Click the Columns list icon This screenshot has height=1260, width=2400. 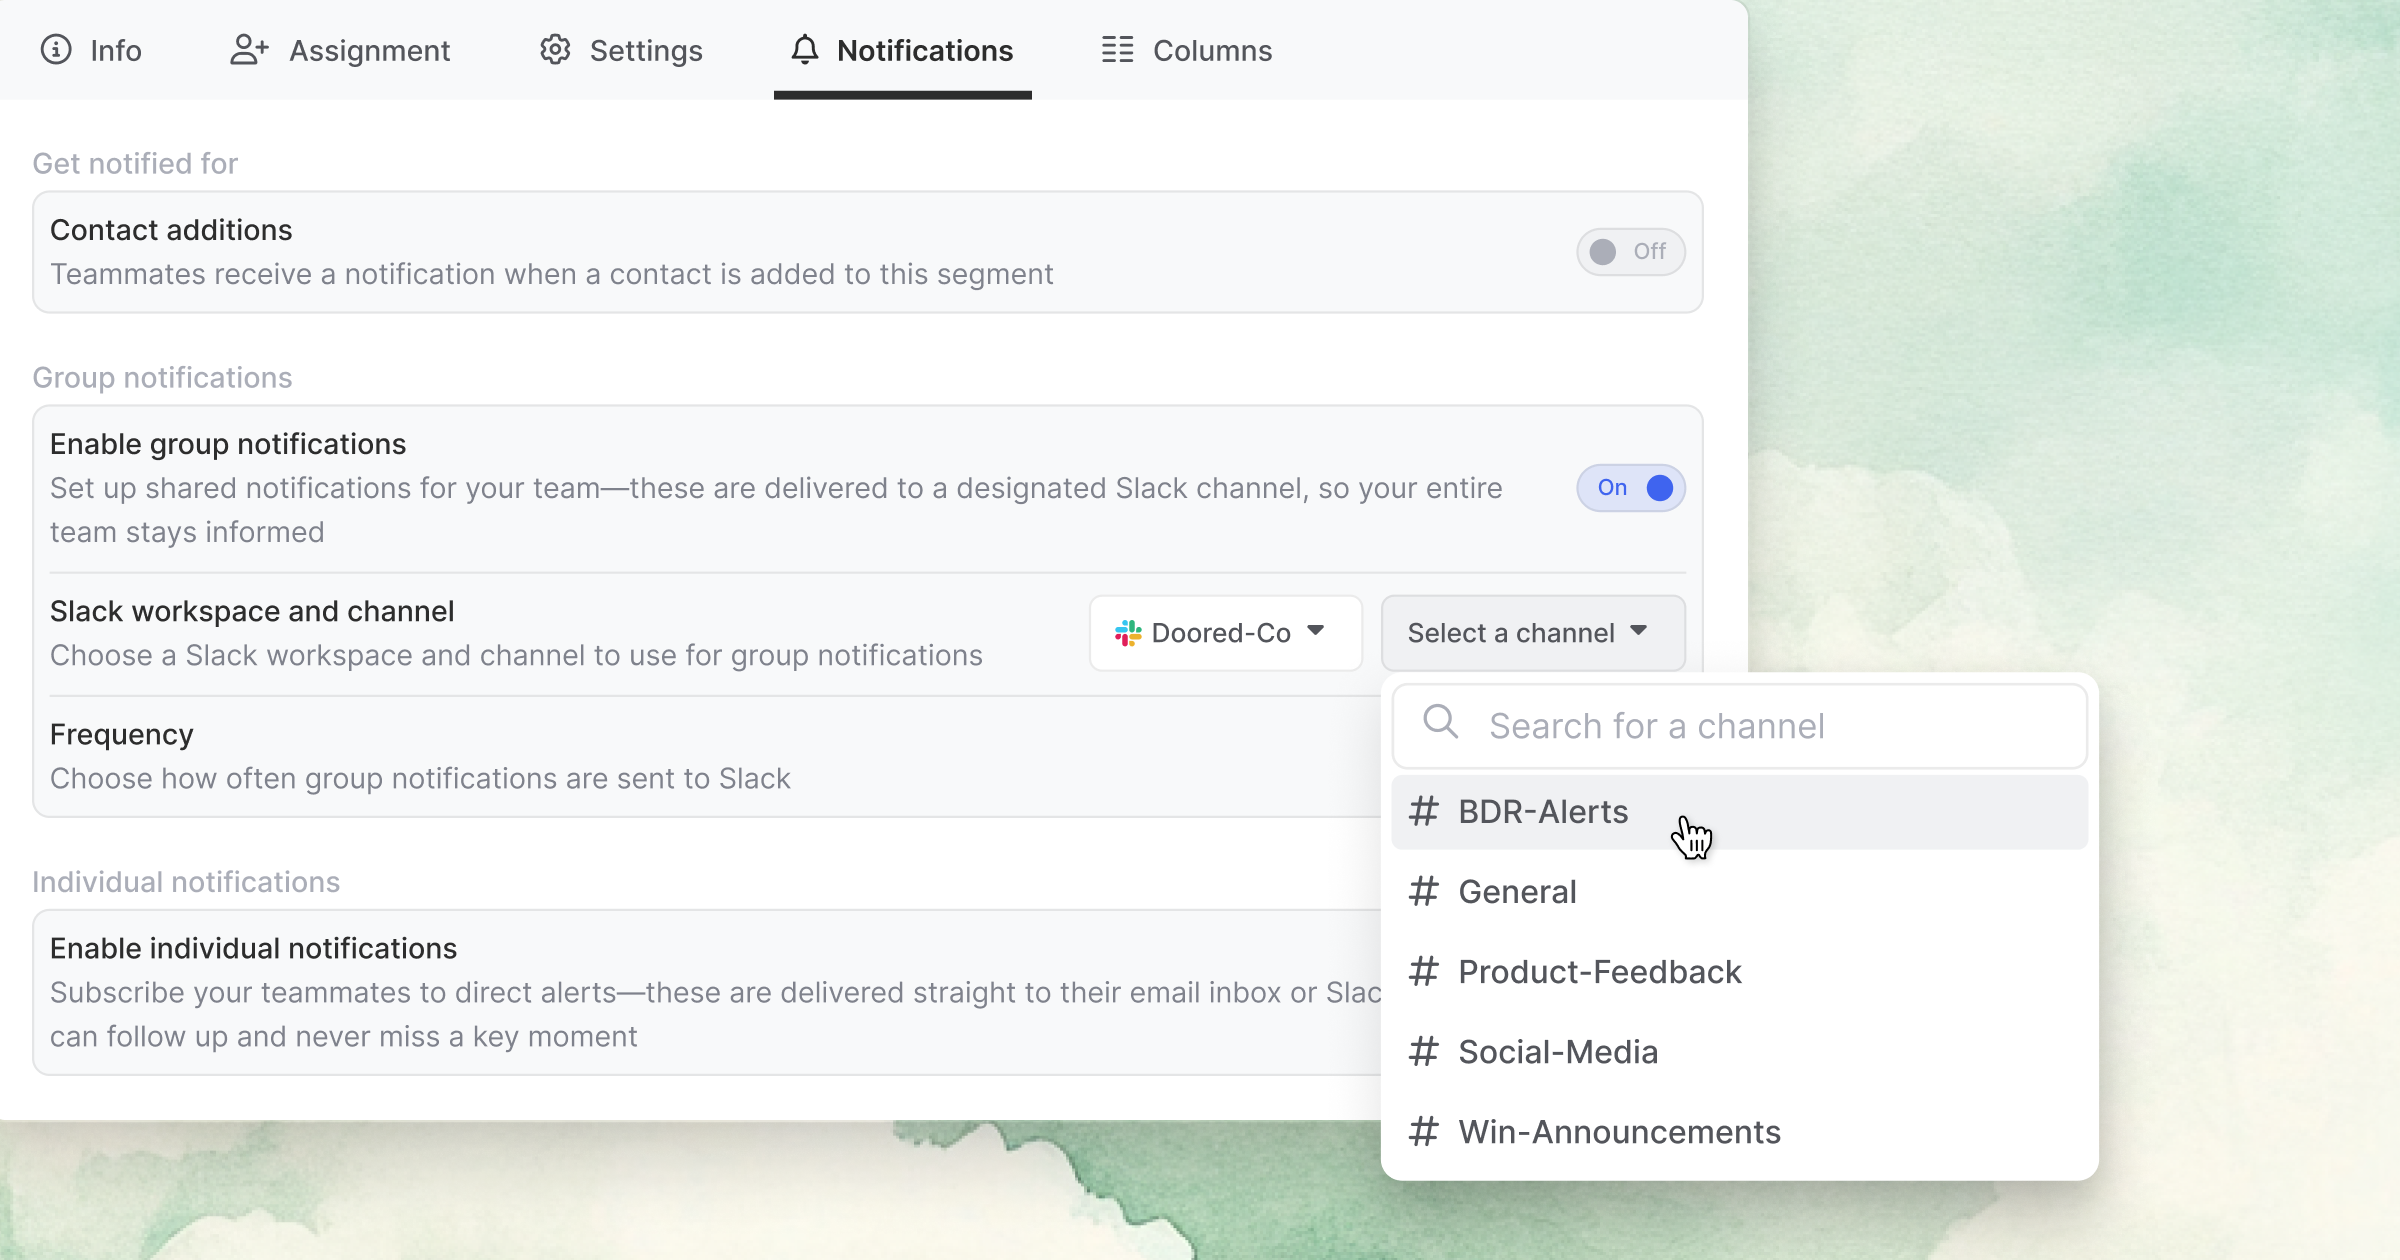tap(1117, 49)
